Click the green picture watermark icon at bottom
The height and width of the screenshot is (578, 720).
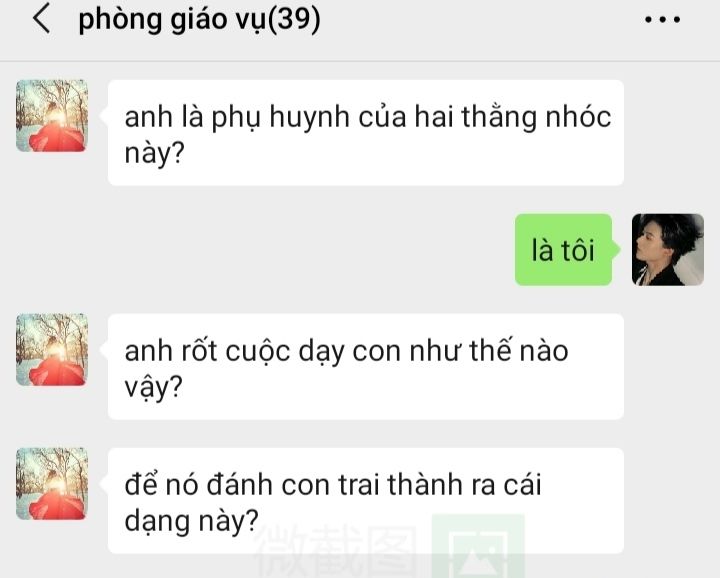pos(478,546)
